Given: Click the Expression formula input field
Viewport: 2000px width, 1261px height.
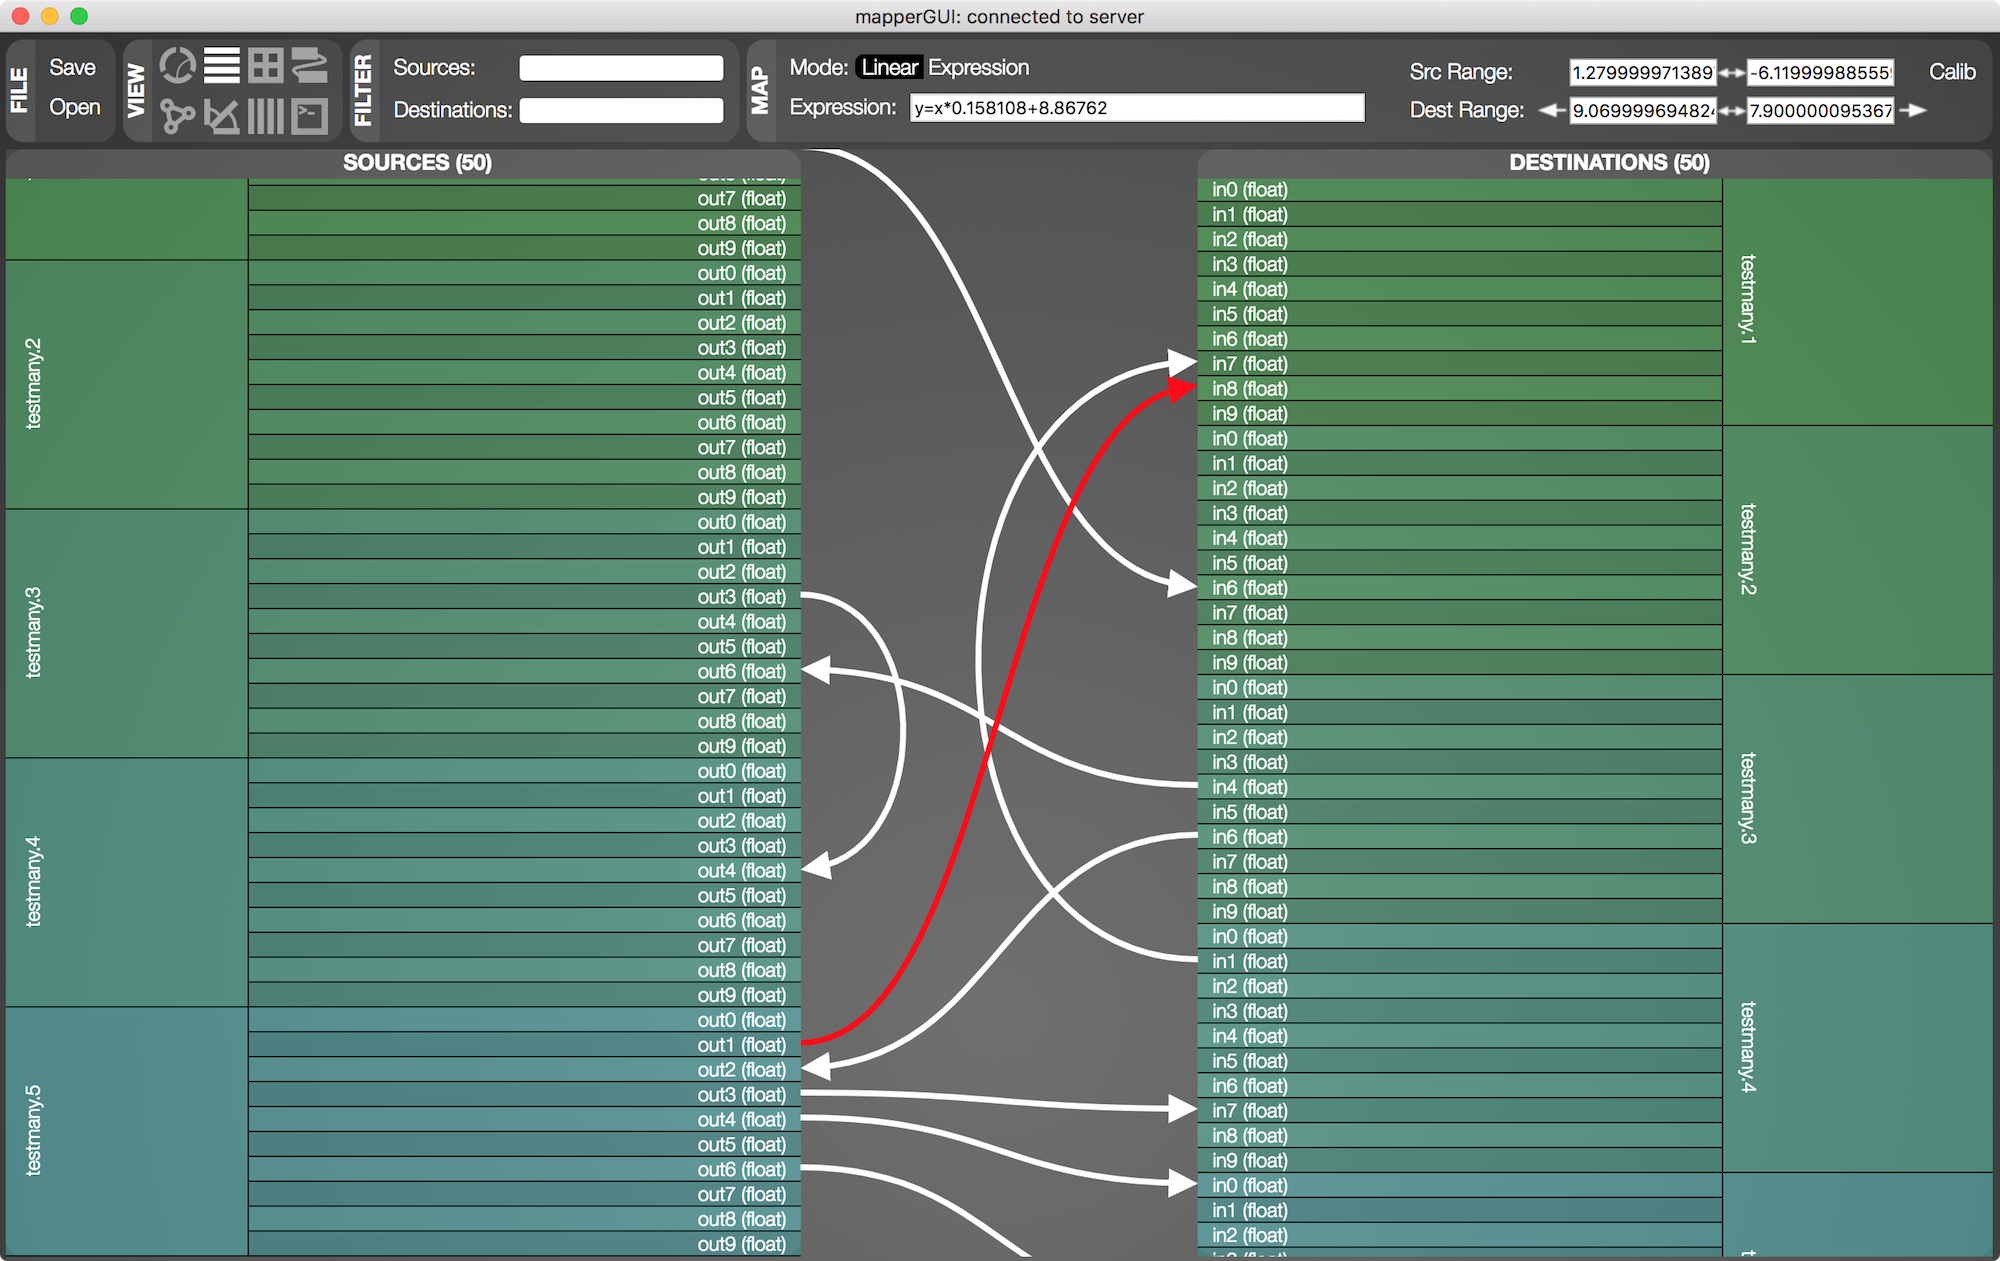Looking at the screenshot, I should tap(1136, 108).
